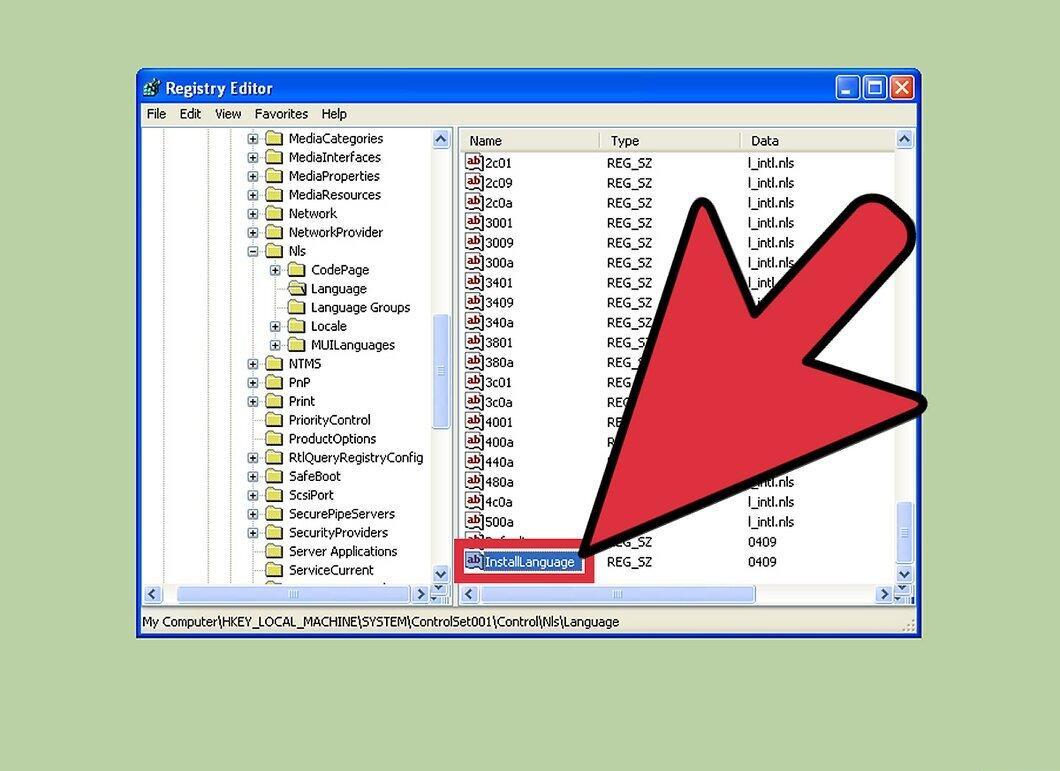Expand the Locale key
1060x771 pixels.
[275, 326]
